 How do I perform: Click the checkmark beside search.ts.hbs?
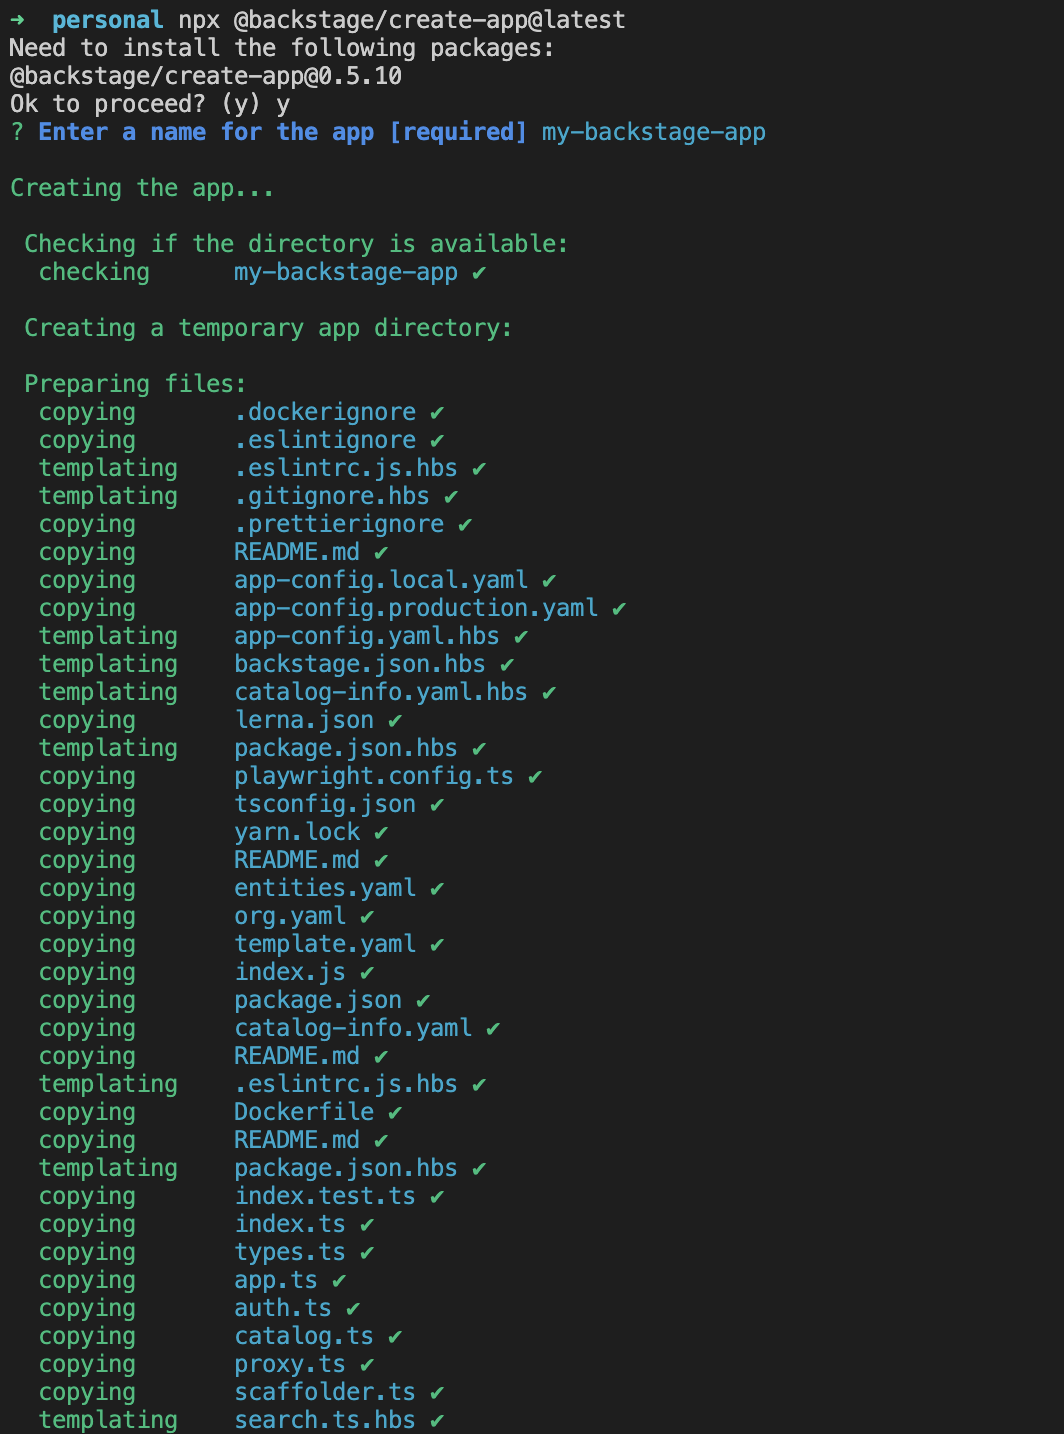pos(437,1420)
